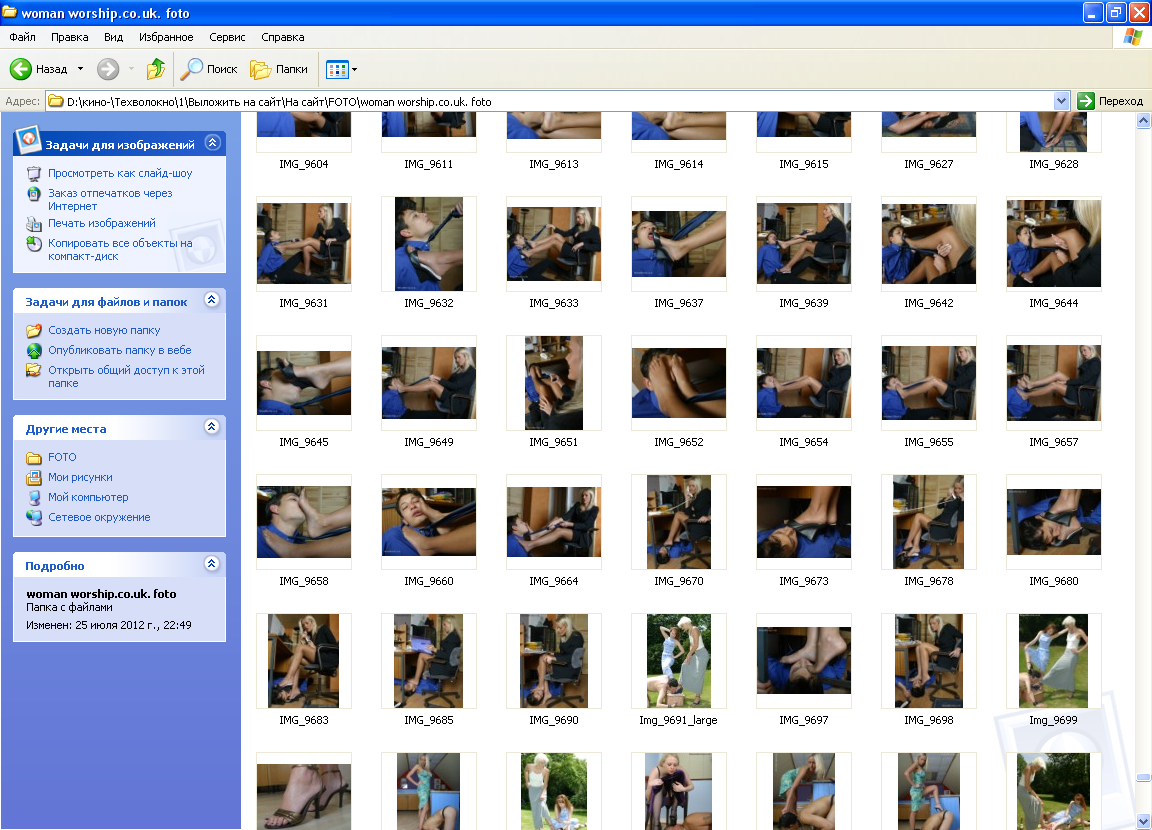Click the file name Img_9691_large
This screenshot has height=830, width=1152.
pos(678,721)
